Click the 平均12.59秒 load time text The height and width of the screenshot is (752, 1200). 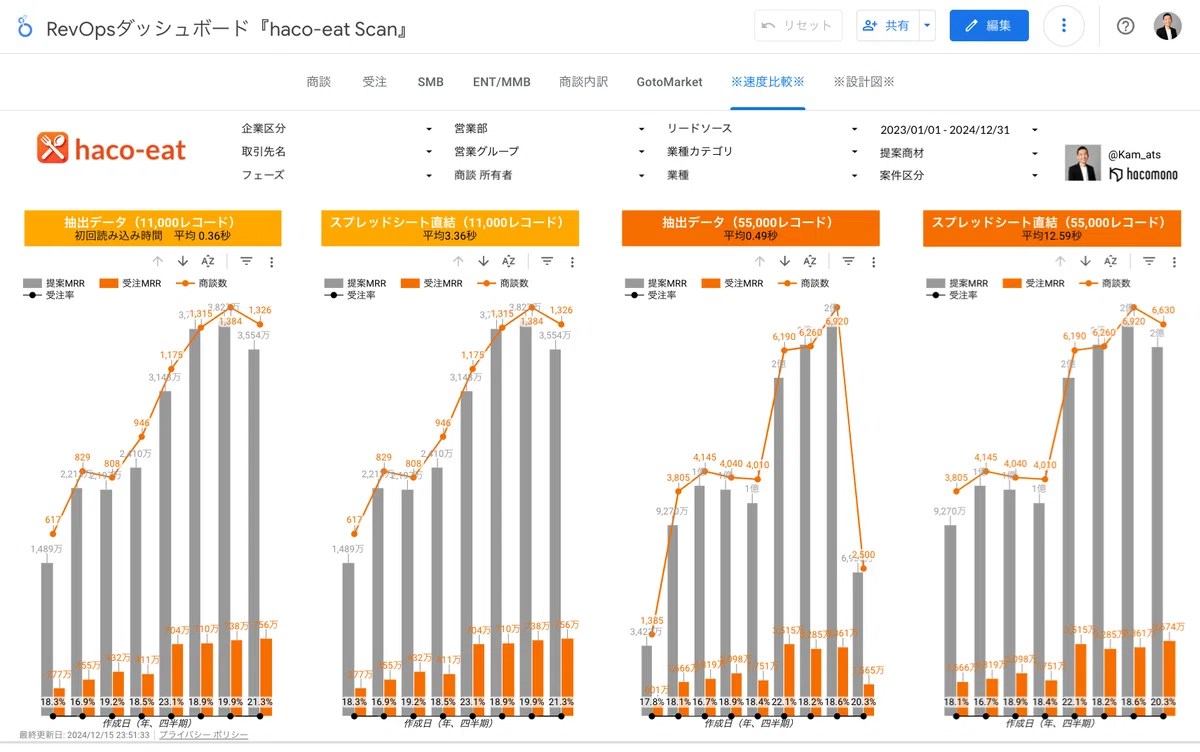click(1052, 236)
